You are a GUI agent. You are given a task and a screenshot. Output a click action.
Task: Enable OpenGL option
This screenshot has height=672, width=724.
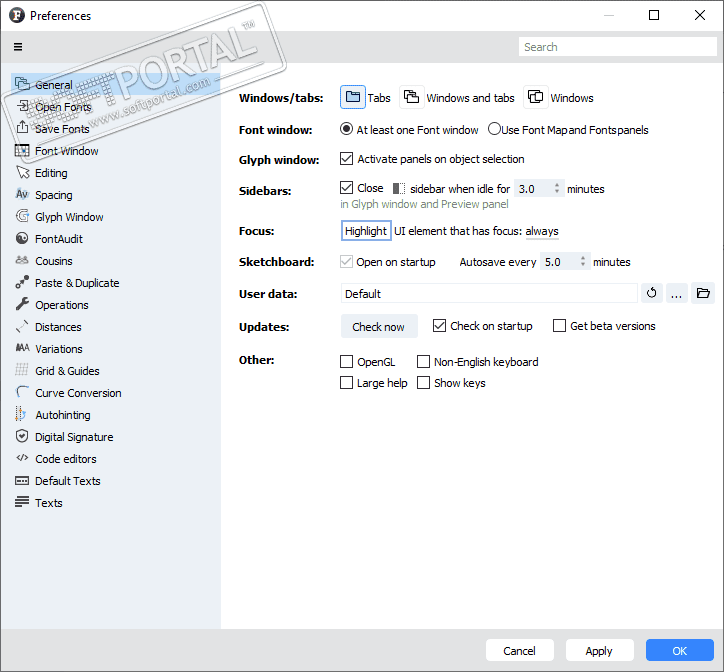tap(346, 362)
